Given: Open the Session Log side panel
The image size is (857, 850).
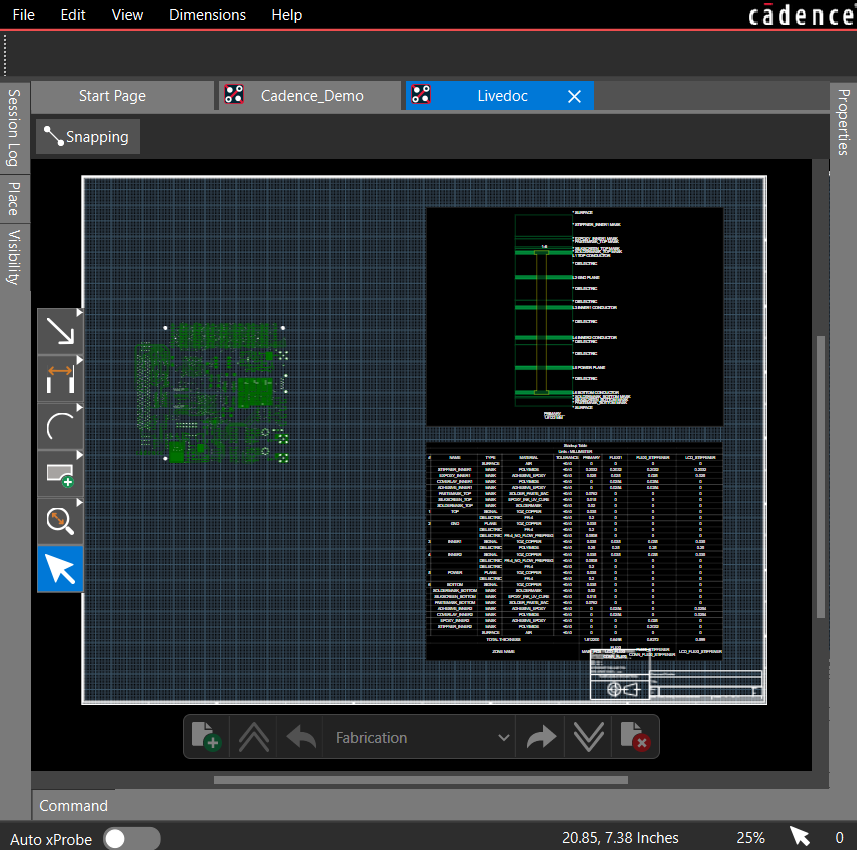Looking at the screenshot, I should pyautogui.click(x=14, y=128).
